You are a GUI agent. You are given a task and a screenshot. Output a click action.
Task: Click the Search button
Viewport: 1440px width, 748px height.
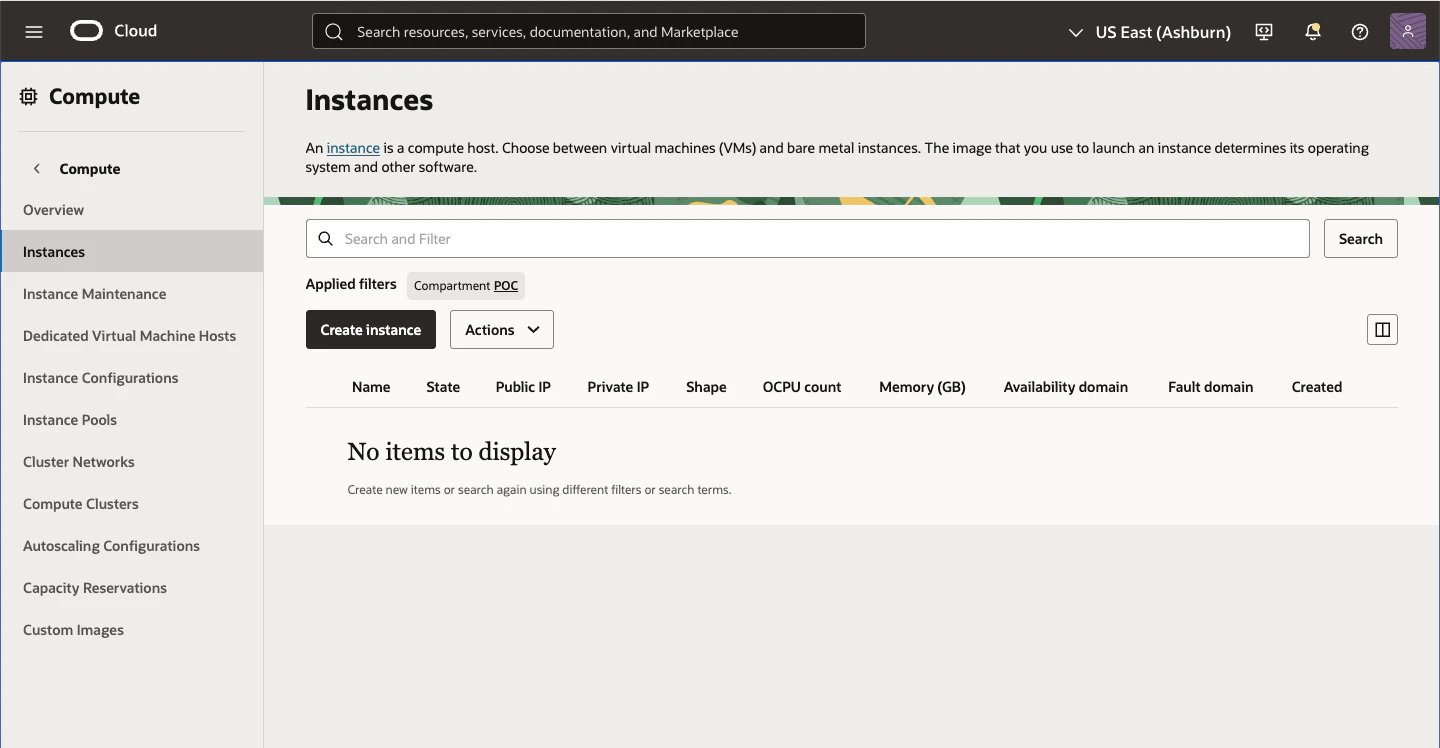click(1361, 239)
